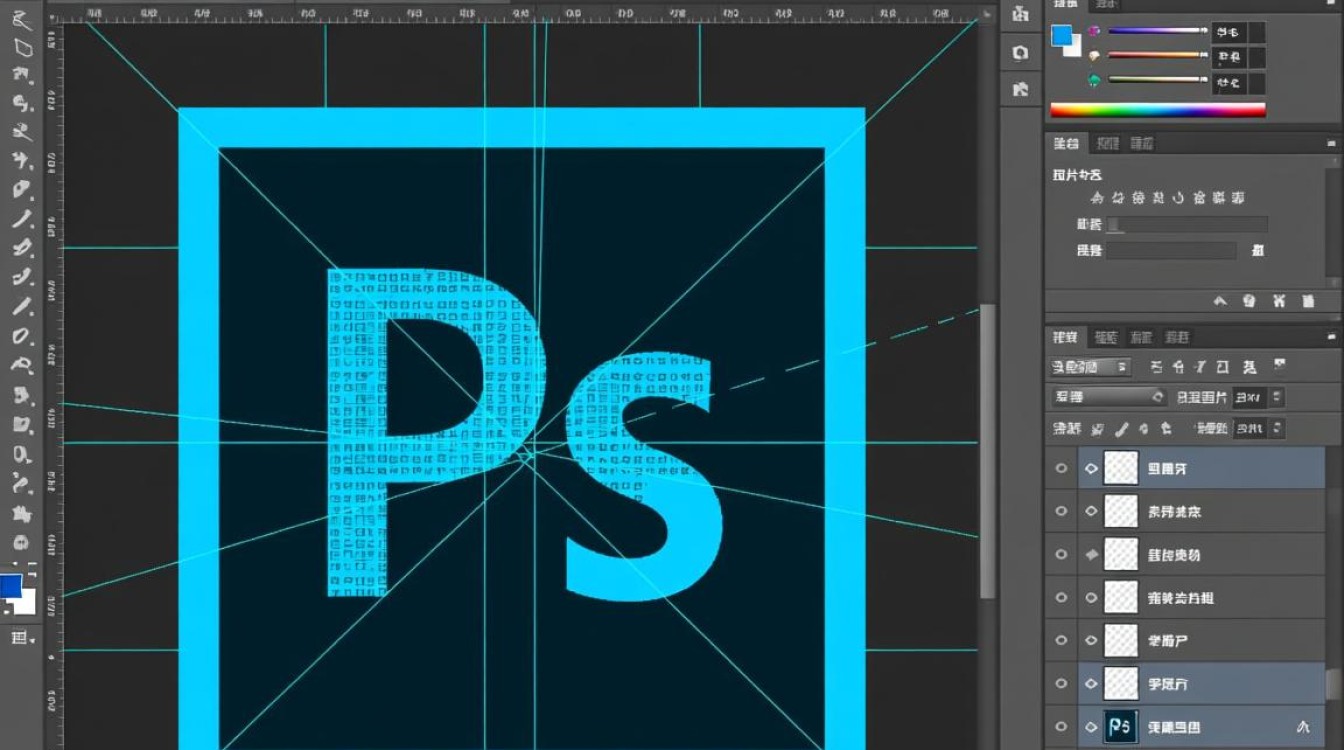
Task: Toggle visibility of the fifth layer from top
Action: point(1061,640)
